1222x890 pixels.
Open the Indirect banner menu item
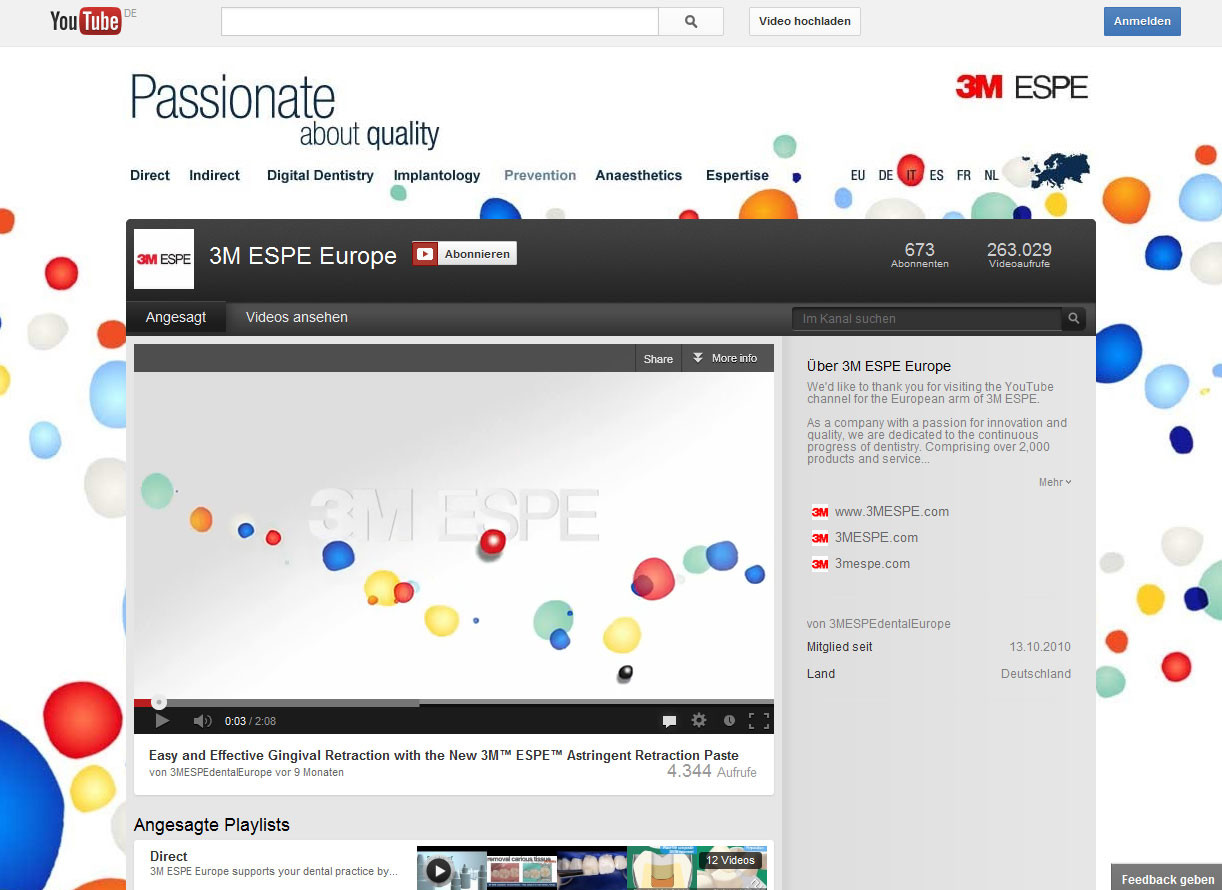(x=215, y=175)
